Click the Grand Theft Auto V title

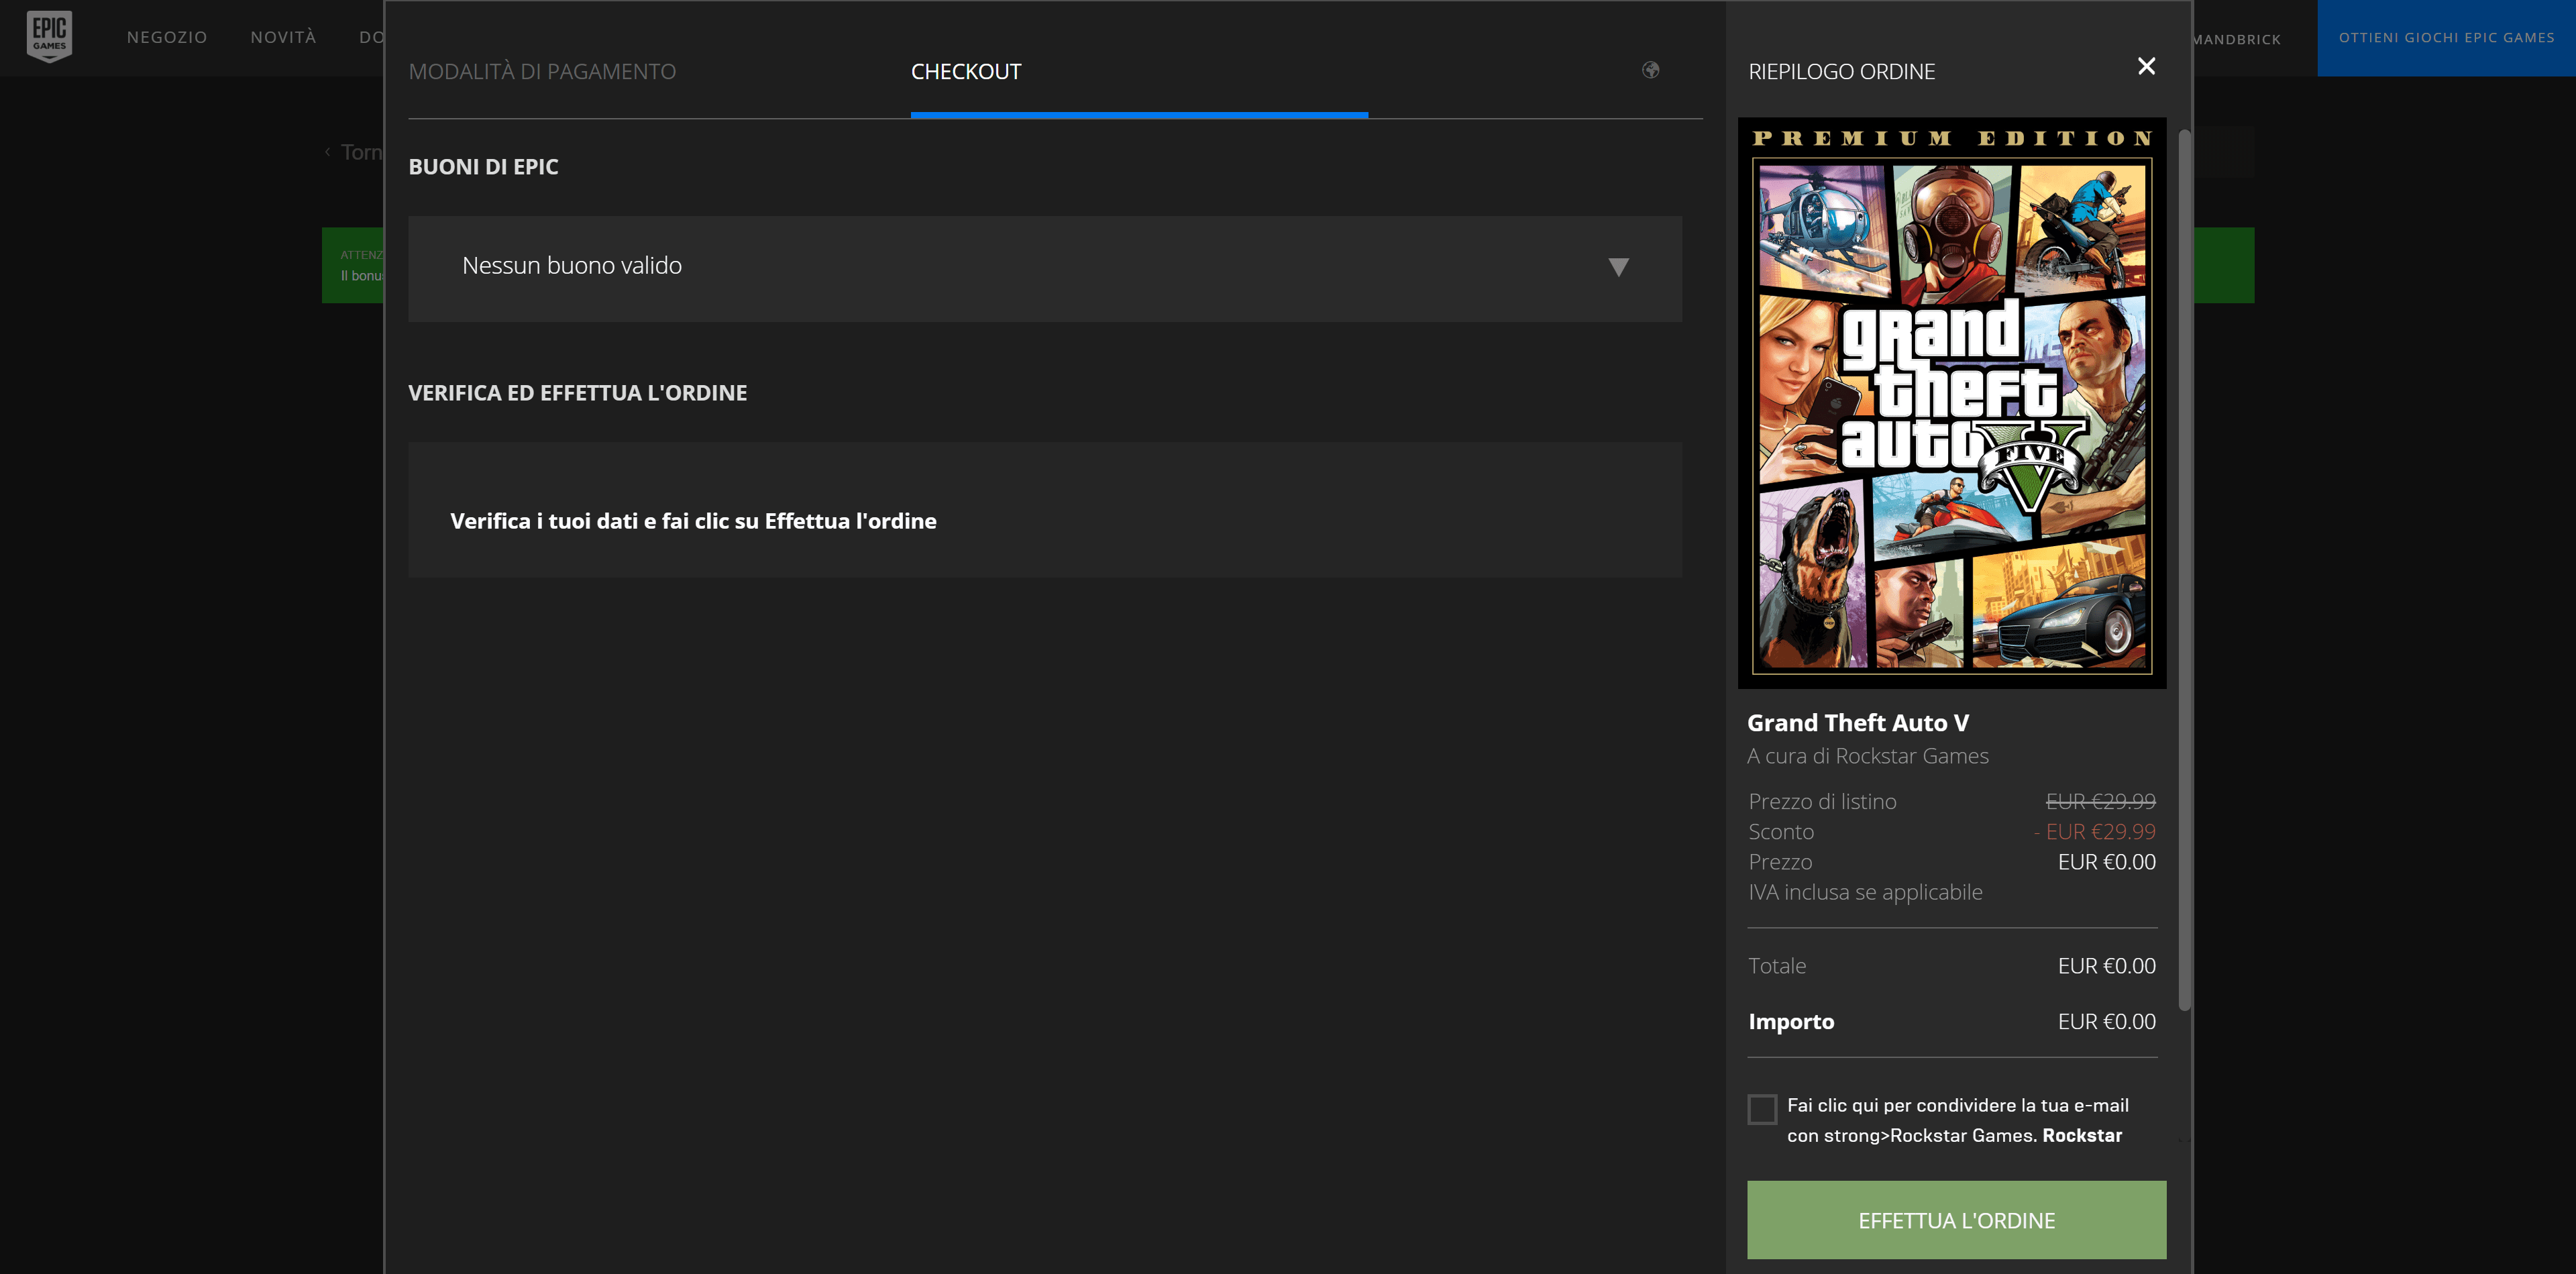pyautogui.click(x=1857, y=723)
